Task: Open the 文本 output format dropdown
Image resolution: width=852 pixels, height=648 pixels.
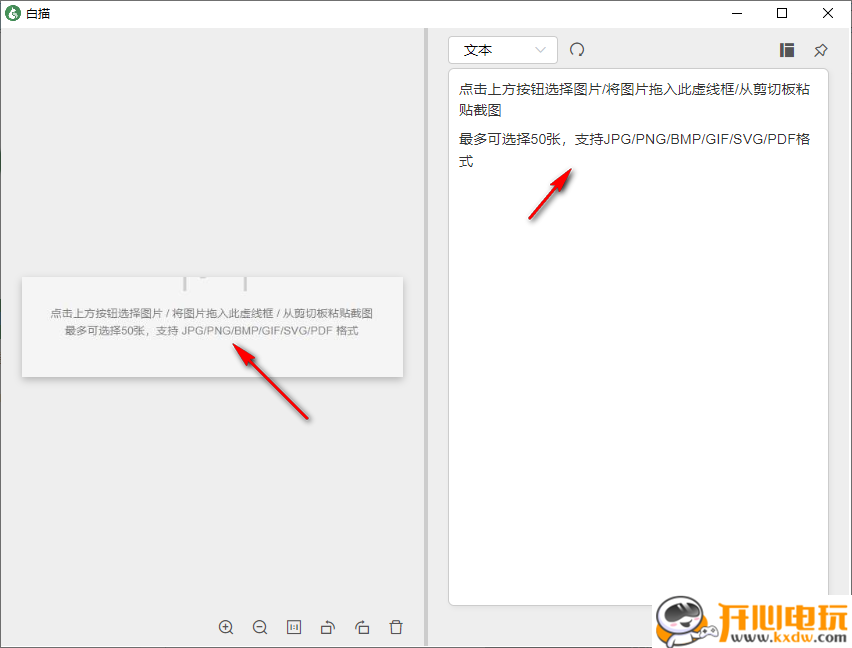Action: [503, 49]
